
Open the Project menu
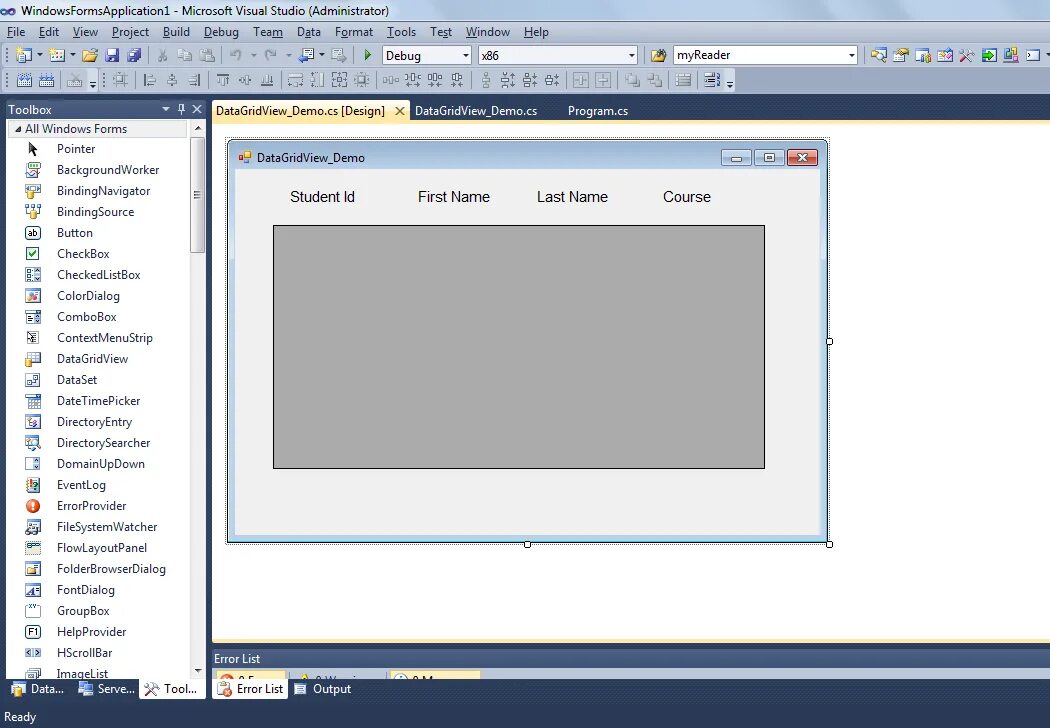pos(130,32)
